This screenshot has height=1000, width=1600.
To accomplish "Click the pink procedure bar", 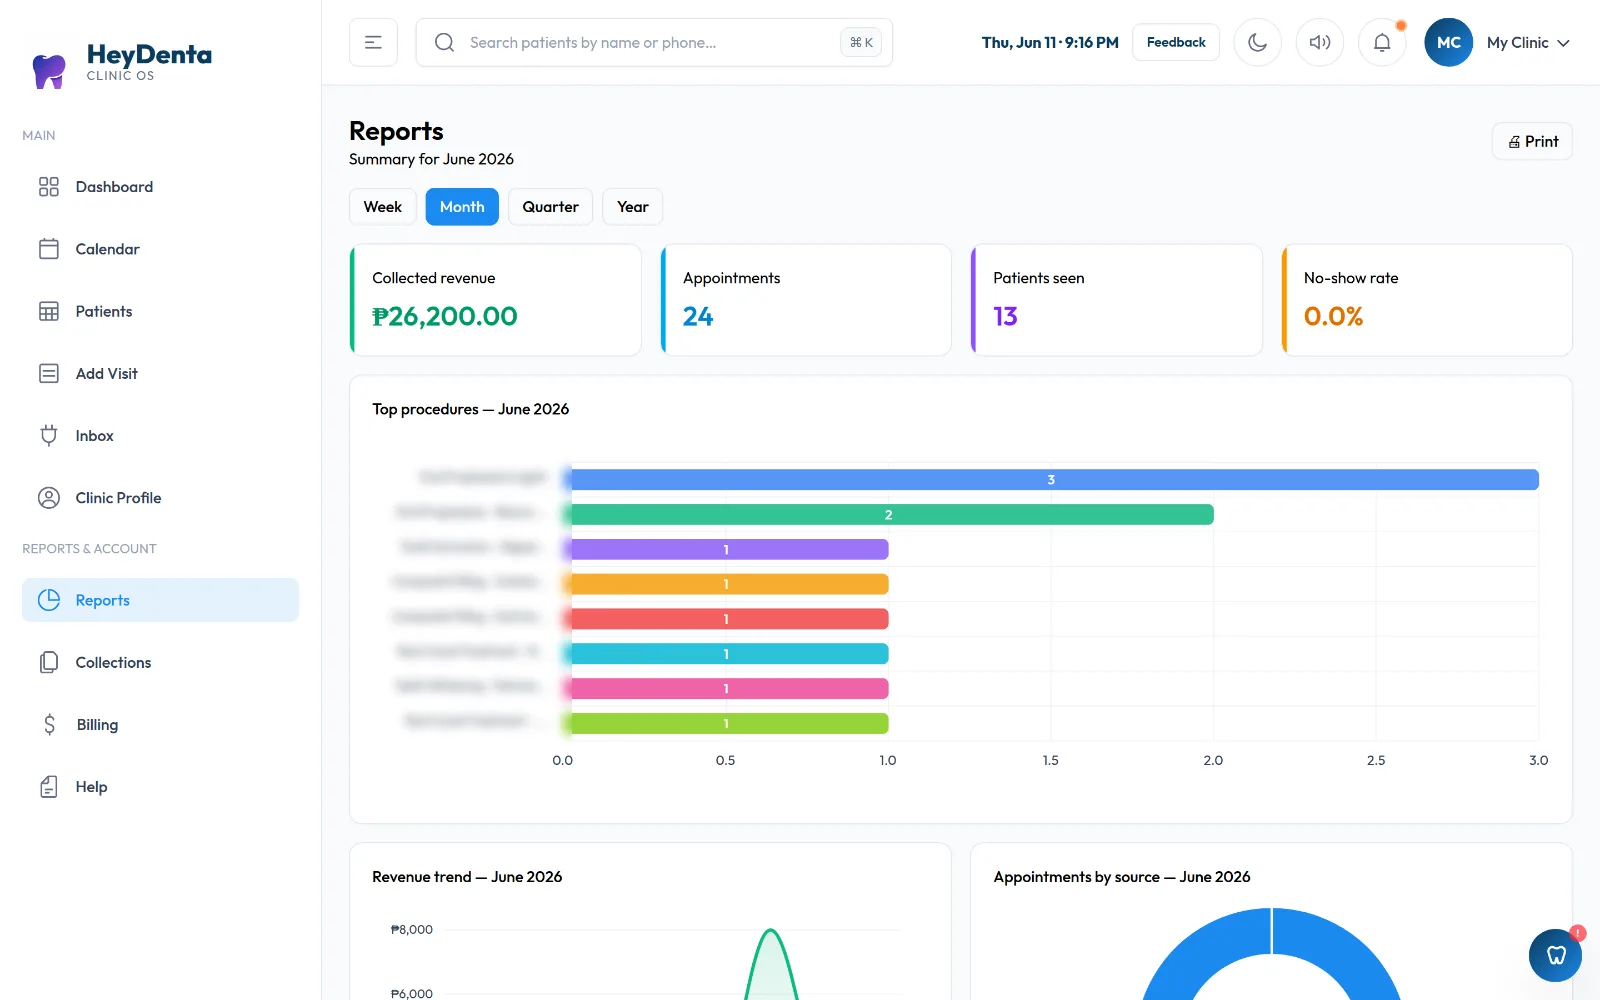I will click(x=726, y=689).
